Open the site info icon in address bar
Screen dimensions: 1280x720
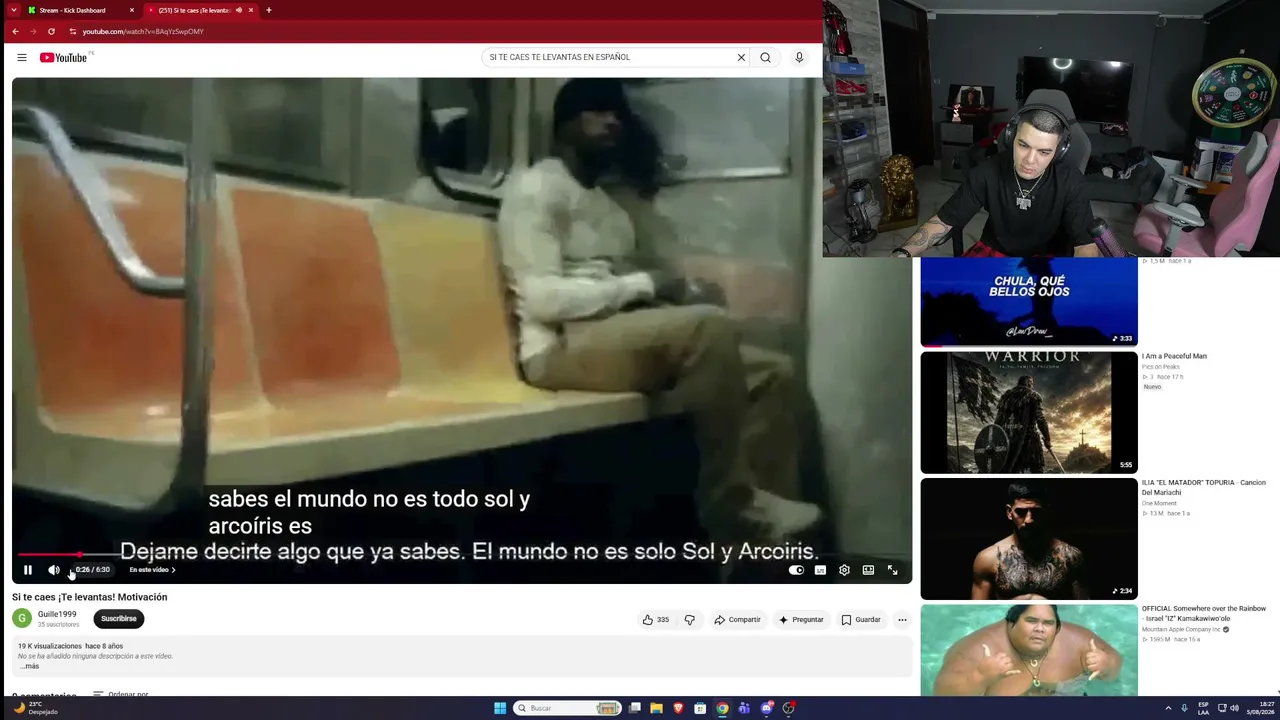(x=73, y=31)
